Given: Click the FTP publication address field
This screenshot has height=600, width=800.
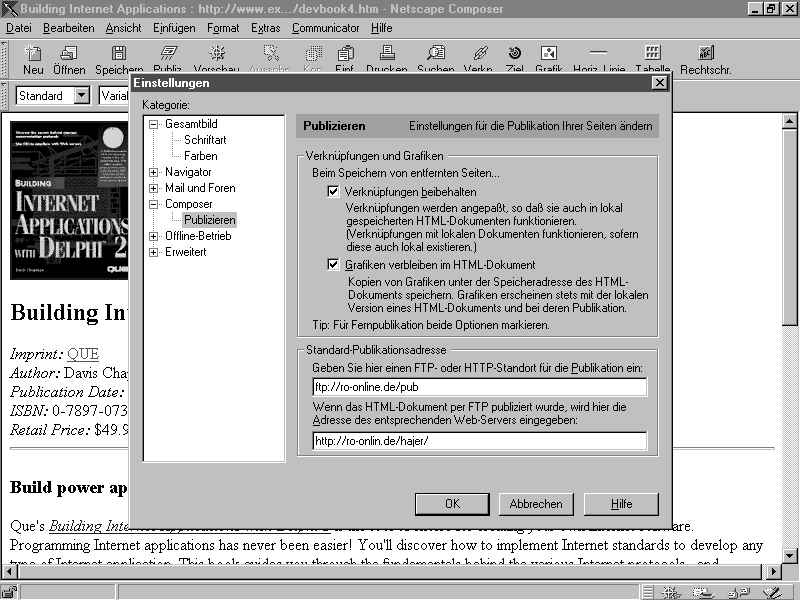Looking at the screenshot, I should [479, 387].
